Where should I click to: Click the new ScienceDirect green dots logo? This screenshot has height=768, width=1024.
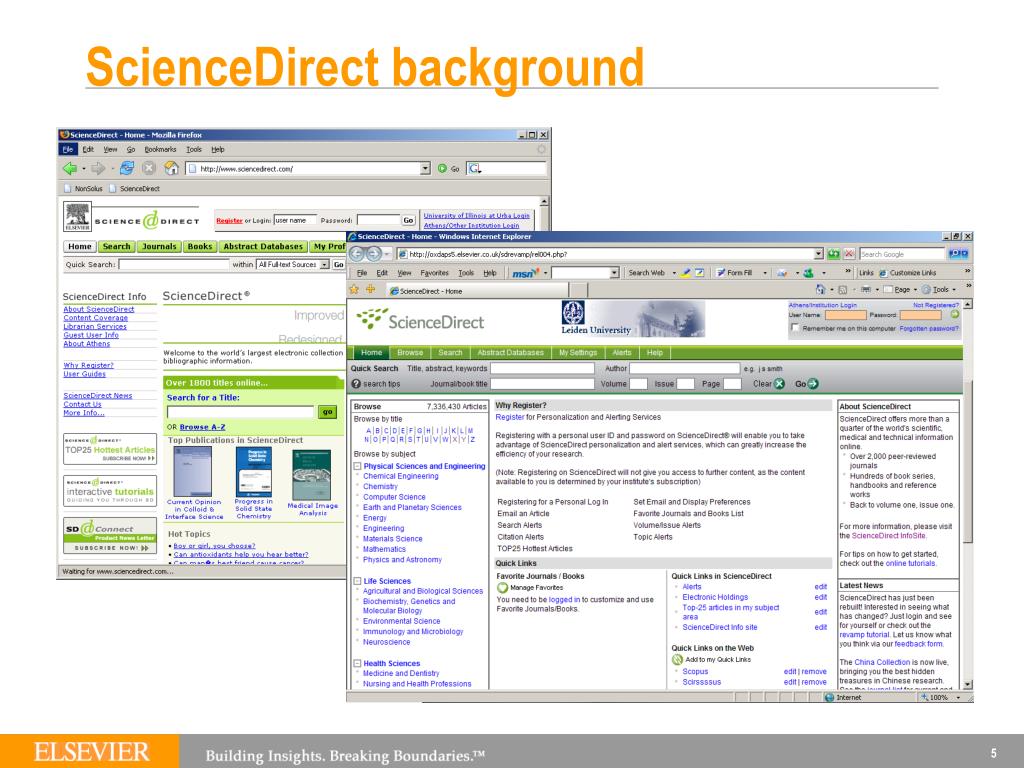point(372,318)
